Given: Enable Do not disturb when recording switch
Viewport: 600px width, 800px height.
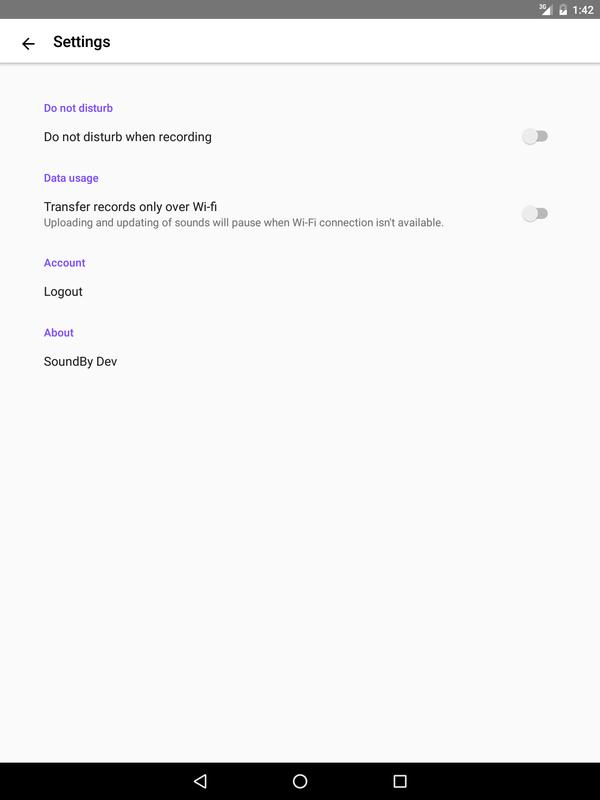Looking at the screenshot, I should click(x=535, y=136).
